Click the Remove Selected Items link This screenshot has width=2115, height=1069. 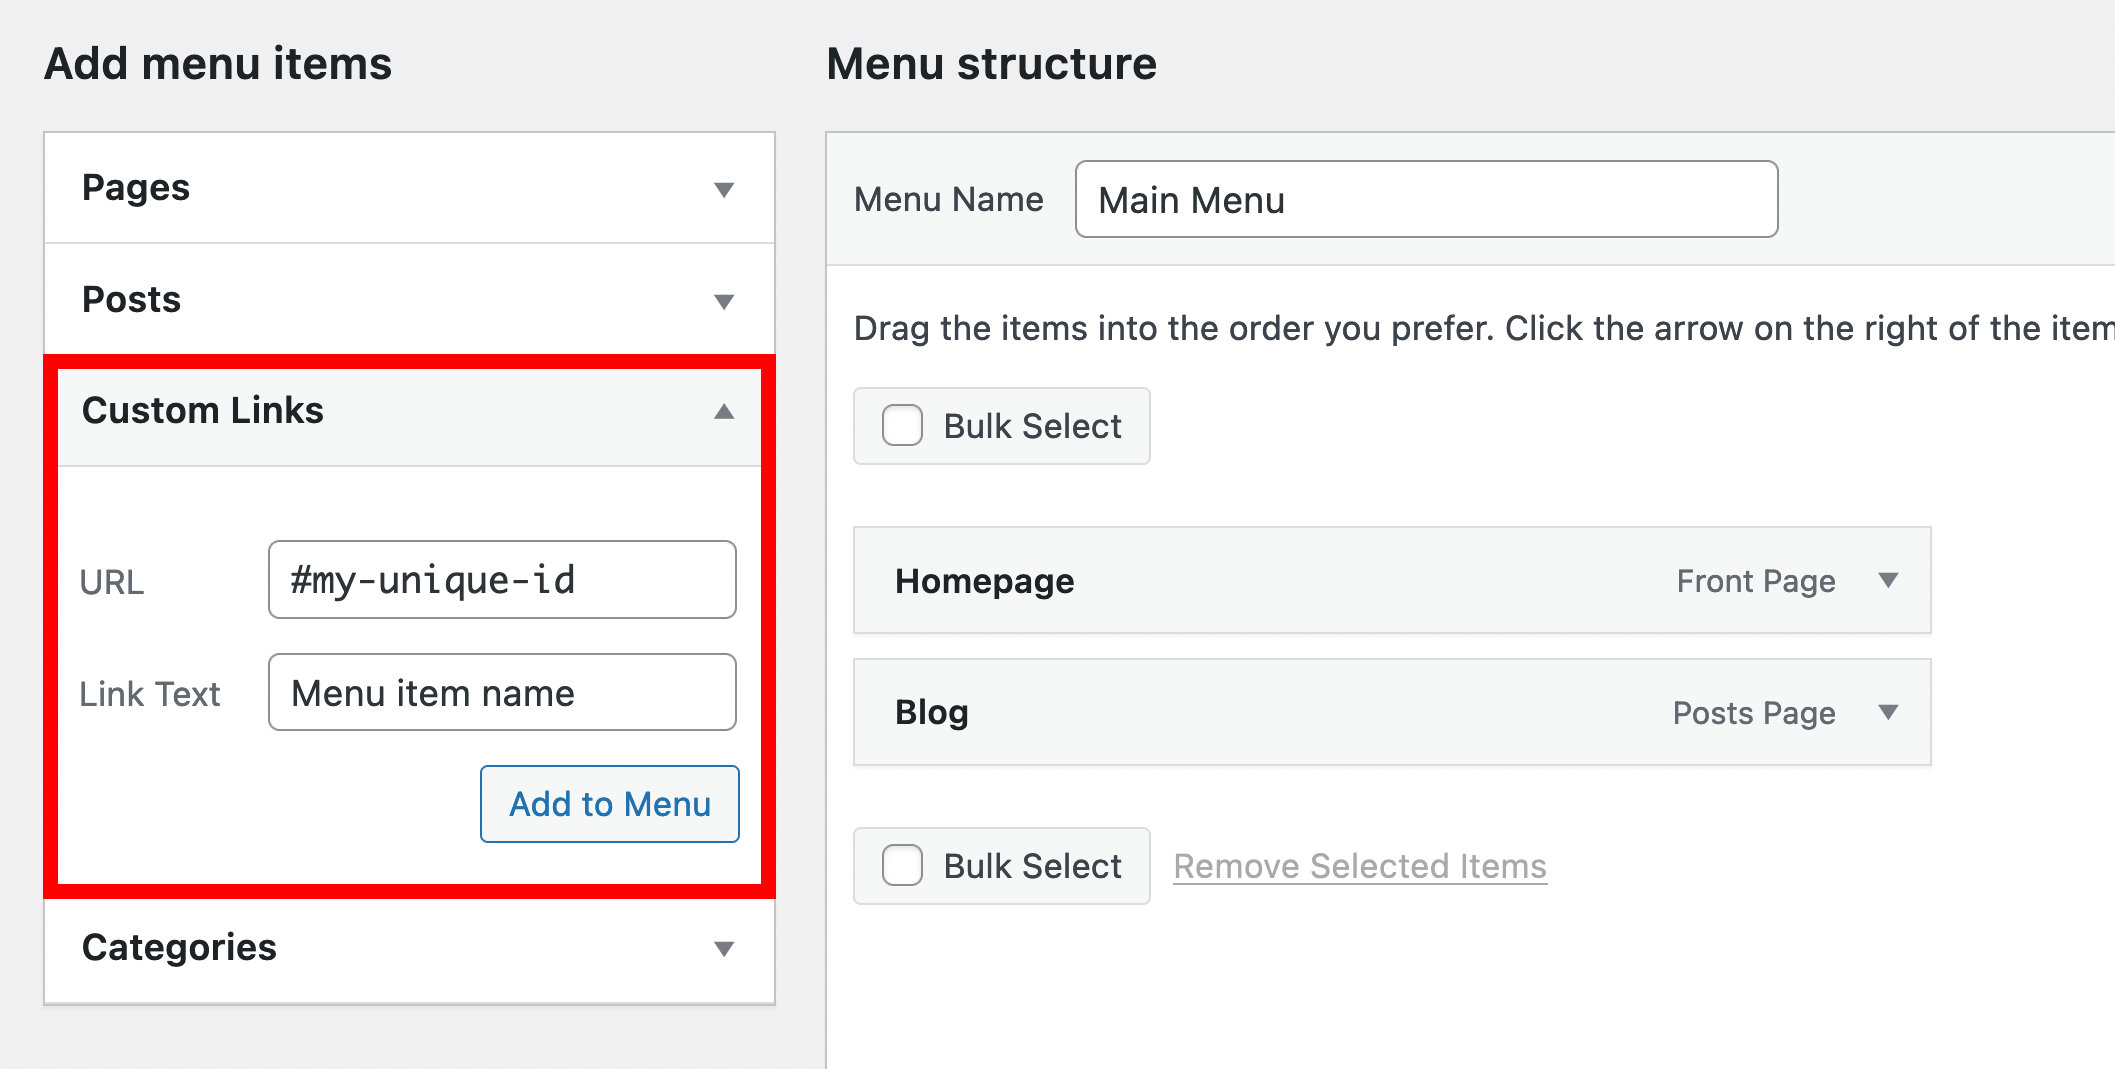coord(1360,866)
